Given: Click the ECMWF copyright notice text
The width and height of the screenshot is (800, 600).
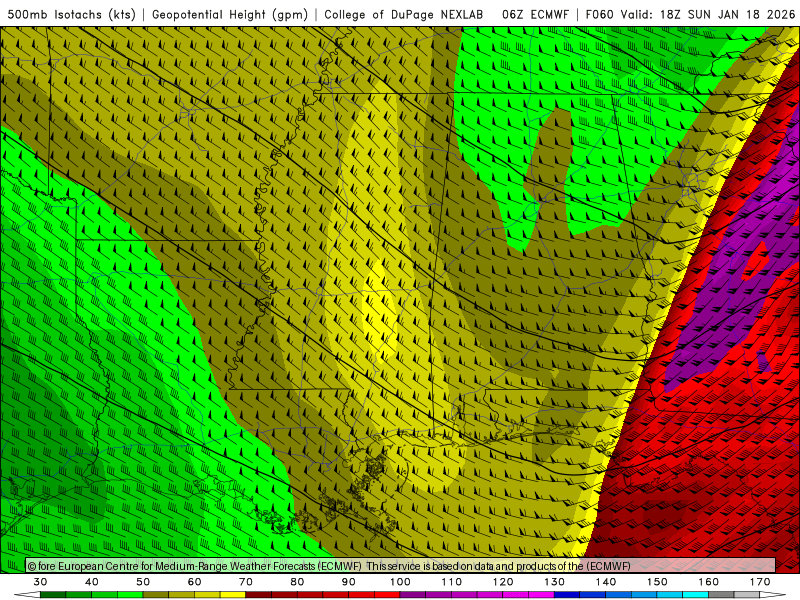Looking at the screenshot, I should 329,566.
